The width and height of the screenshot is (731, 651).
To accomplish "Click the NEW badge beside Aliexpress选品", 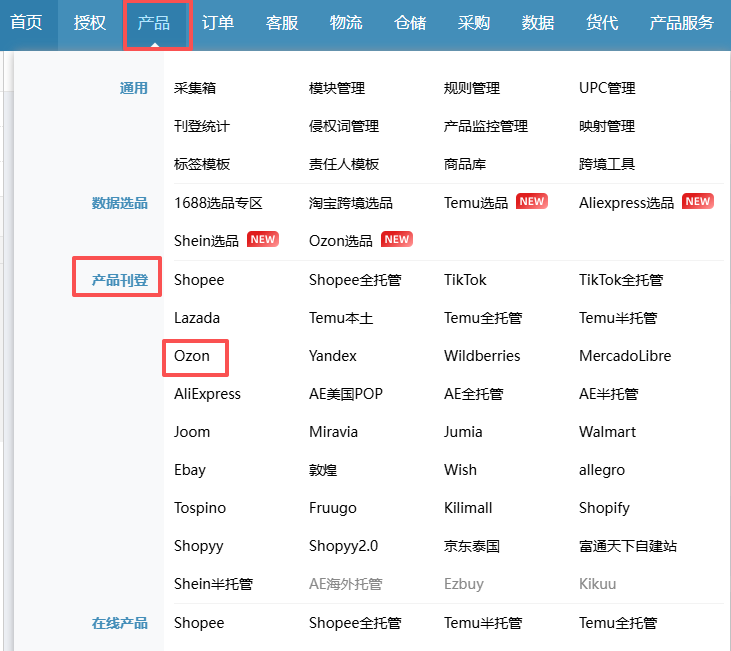I will [697, 202].
